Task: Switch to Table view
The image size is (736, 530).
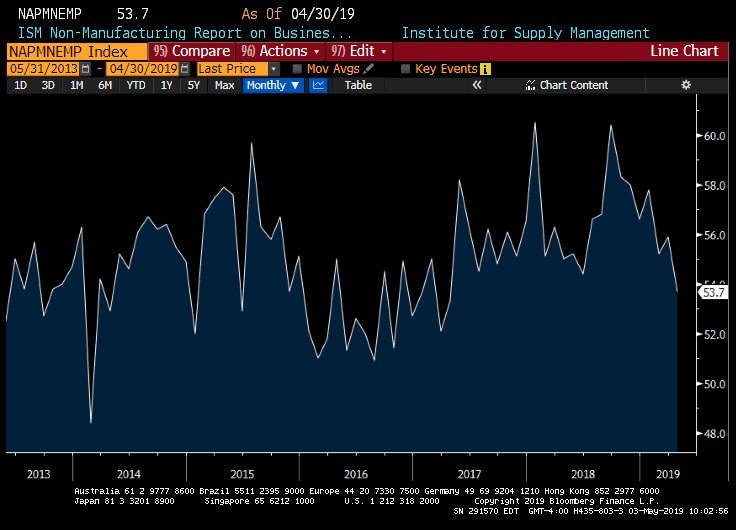Action: [358, 85]
